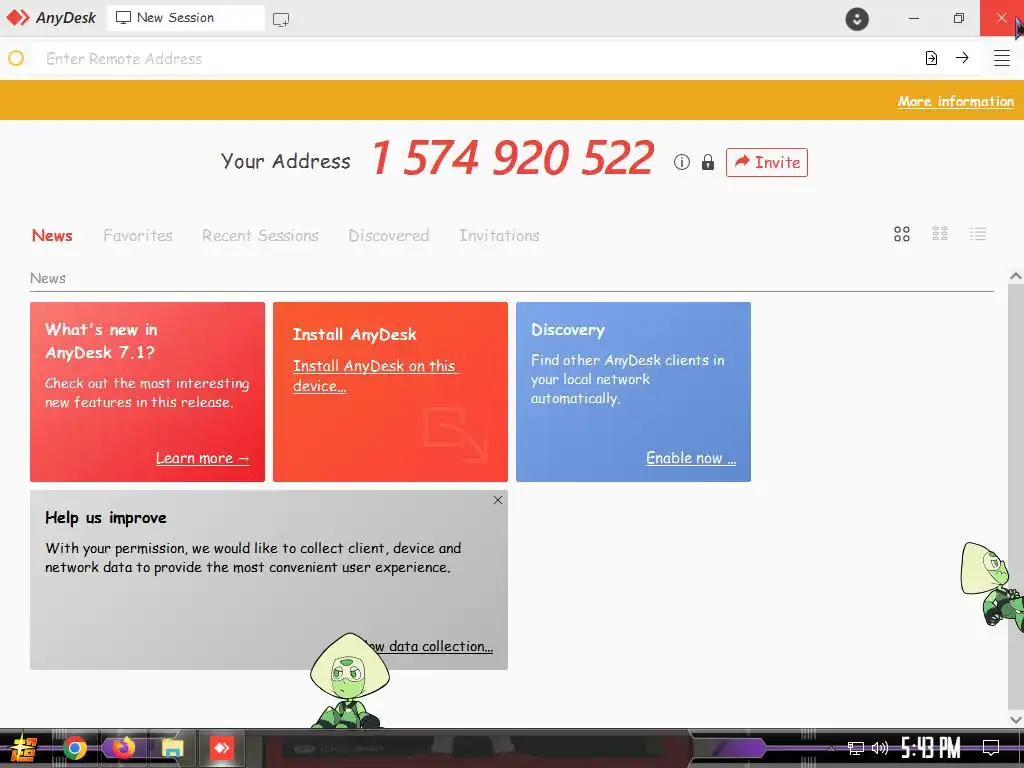Click the connection status circle icon
1024x768 pixels.
16,58
